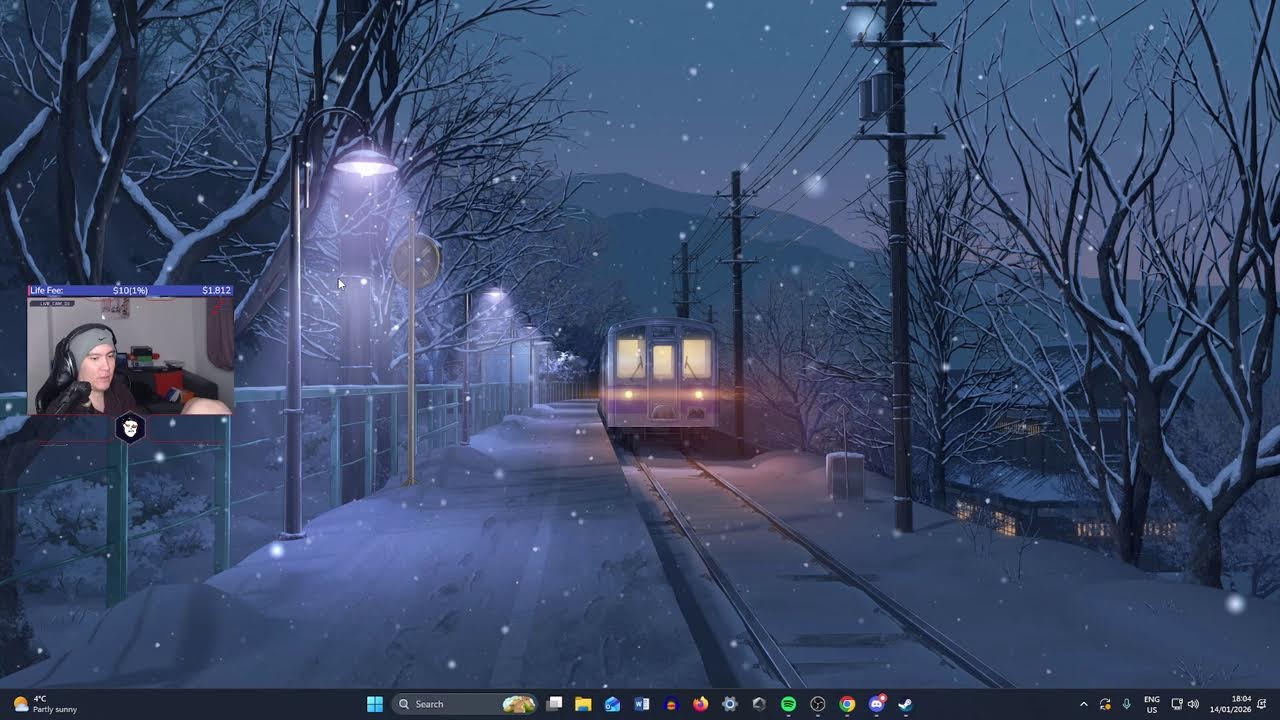Screen dimensions: 1280x720
Task: Open ENG US language switcher
Action: (1152, 704)
